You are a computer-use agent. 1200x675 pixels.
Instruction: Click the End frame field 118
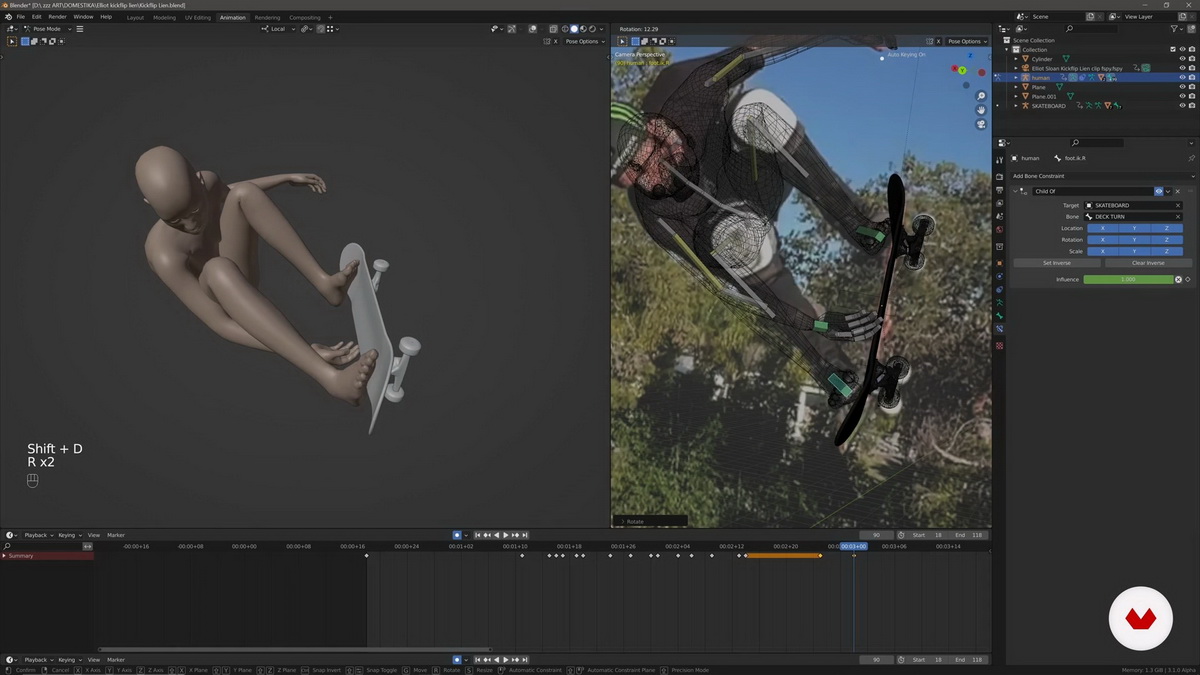coord(969,535)
